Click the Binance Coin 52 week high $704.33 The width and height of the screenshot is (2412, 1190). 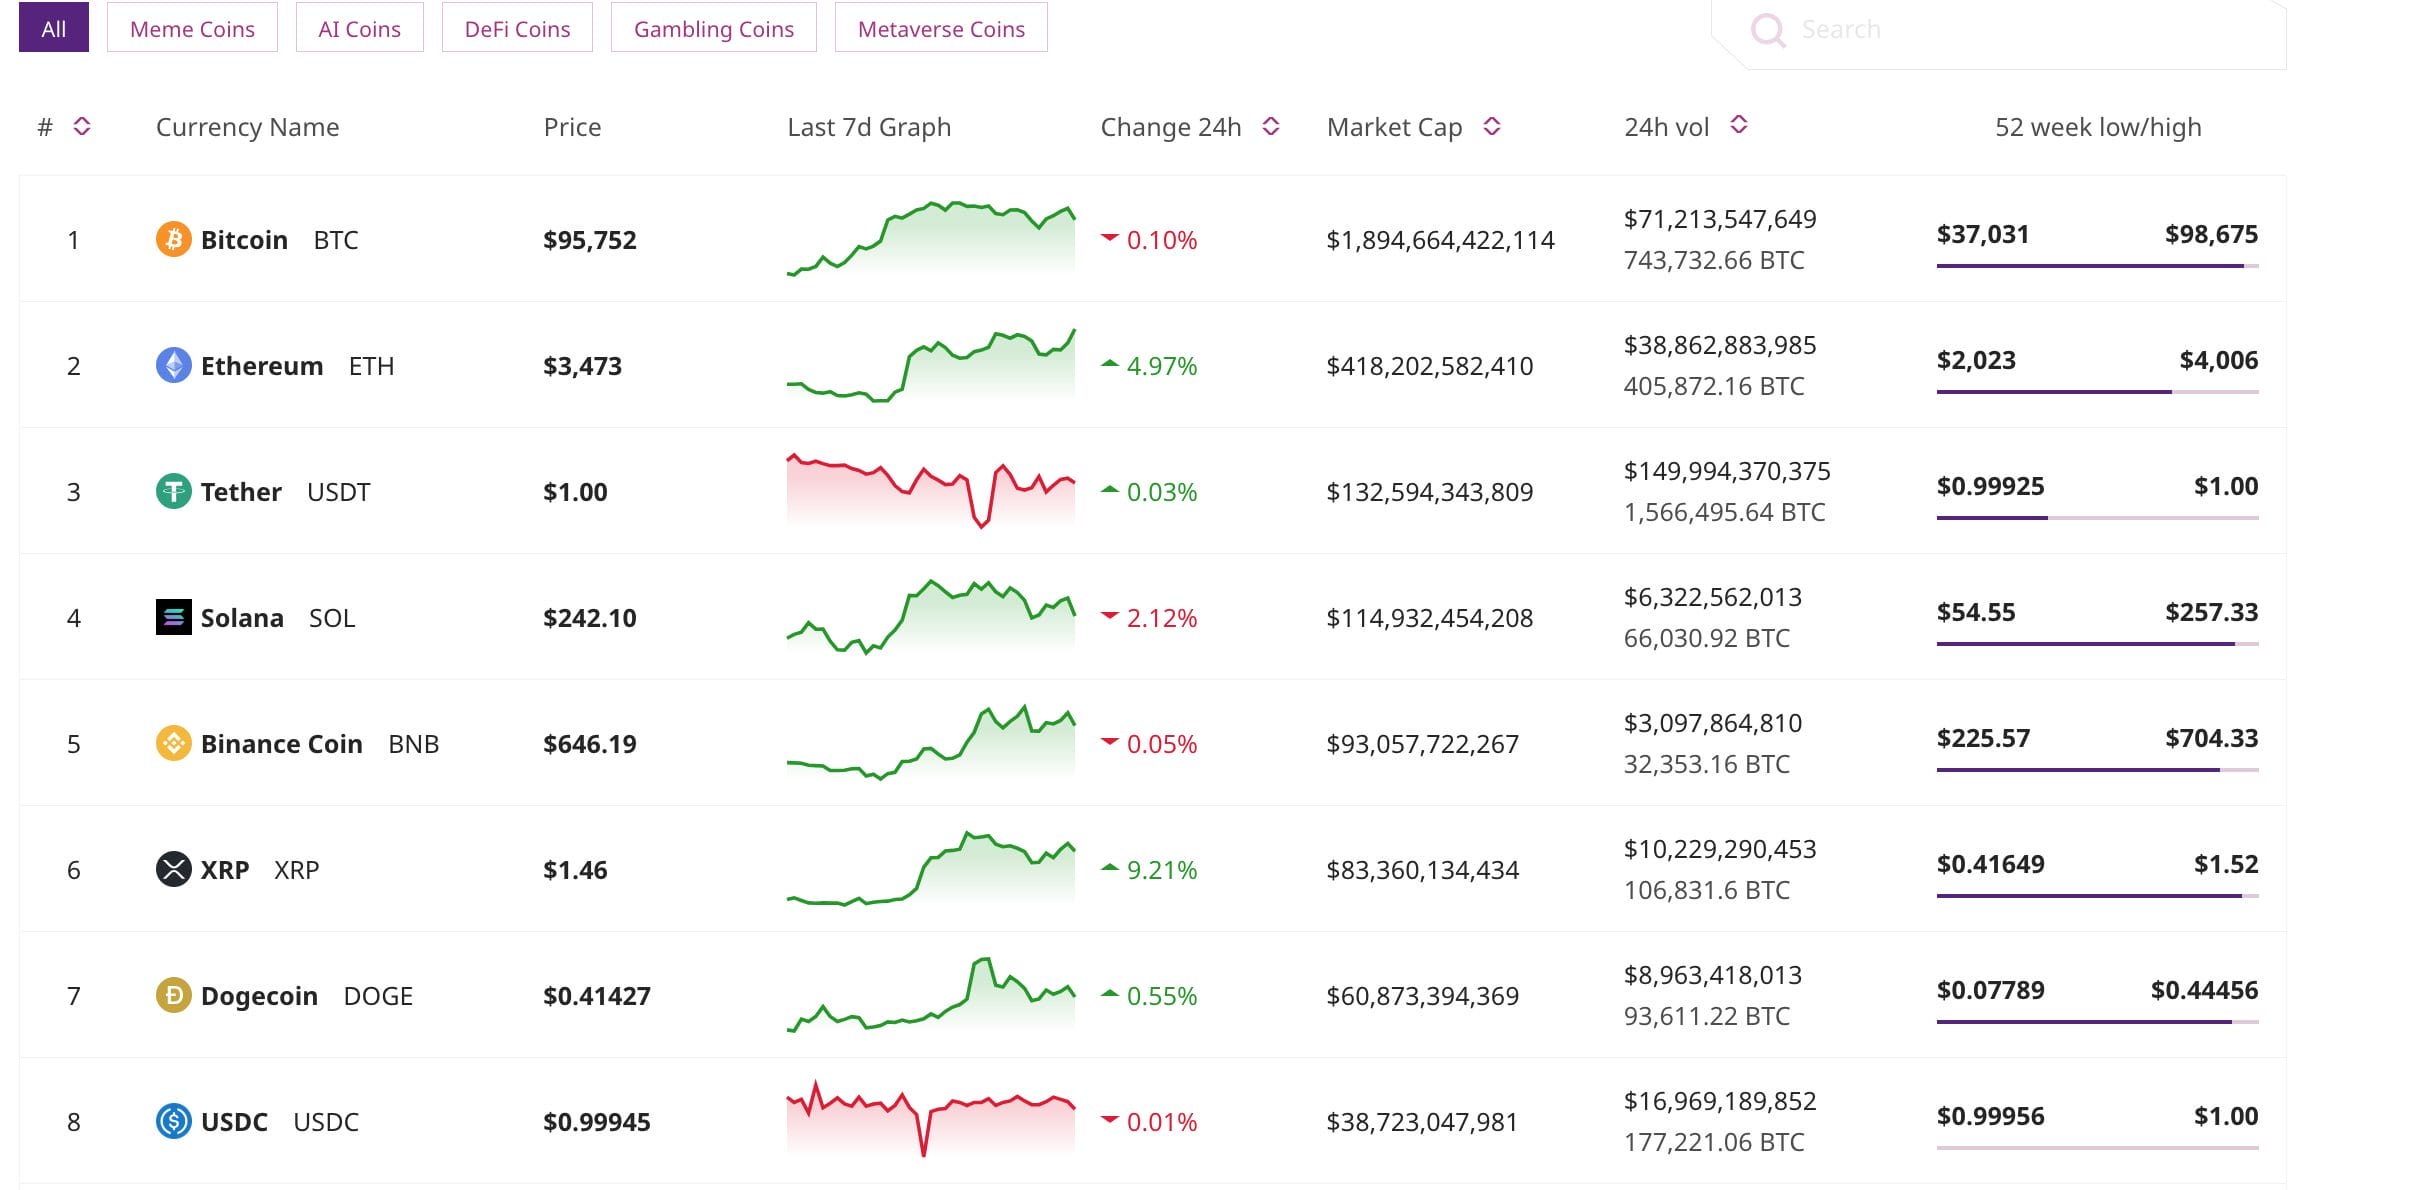(2212, 738)
